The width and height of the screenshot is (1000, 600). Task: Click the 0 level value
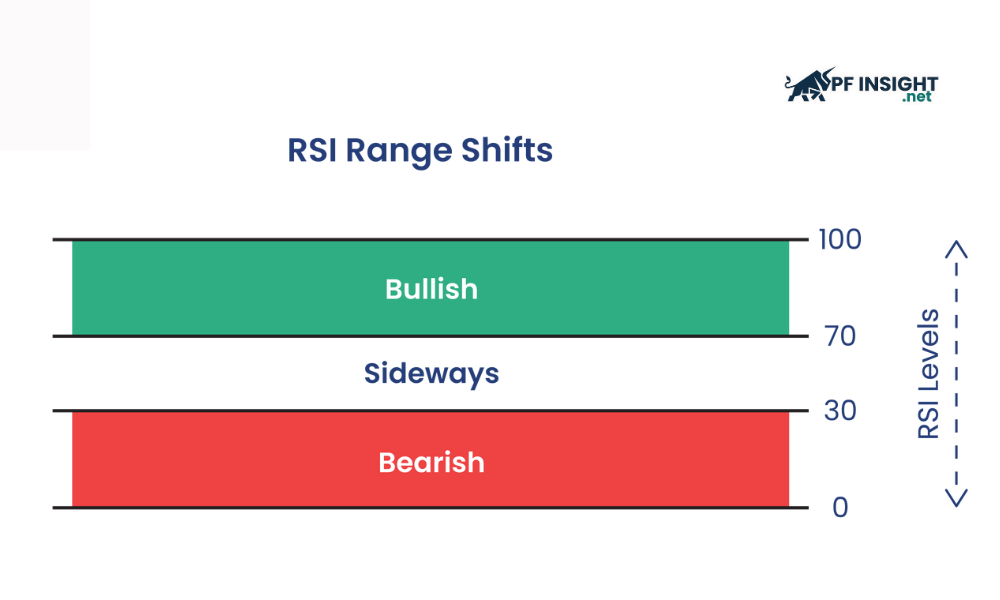pos(840,508)
